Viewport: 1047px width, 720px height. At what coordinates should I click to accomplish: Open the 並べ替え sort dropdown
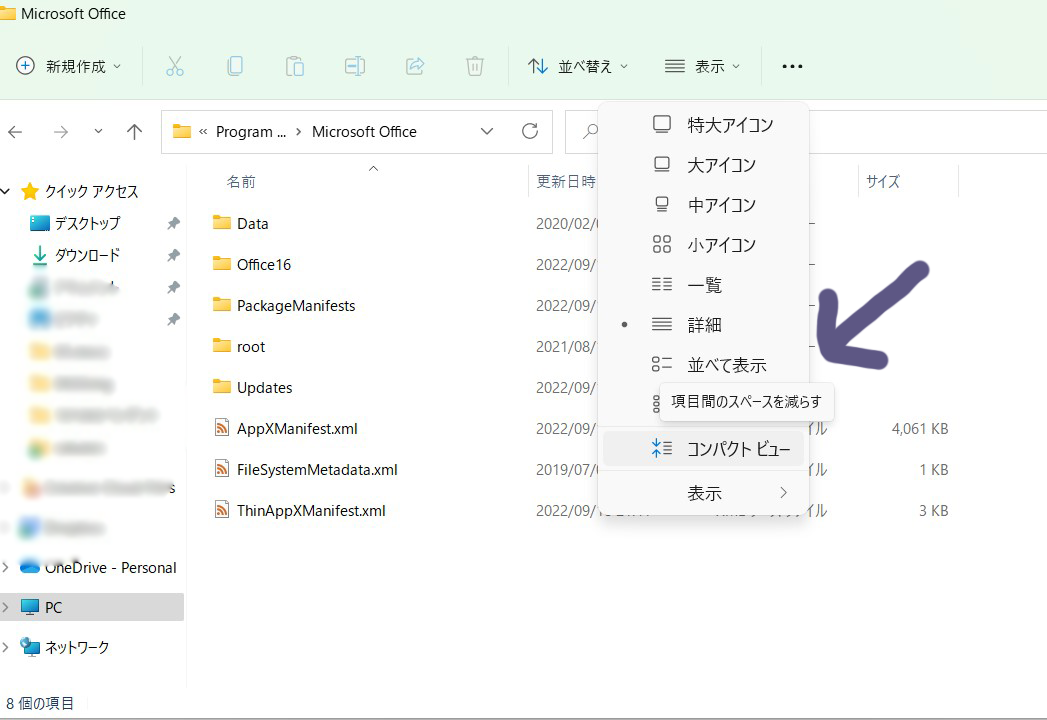tap(578, 66)
